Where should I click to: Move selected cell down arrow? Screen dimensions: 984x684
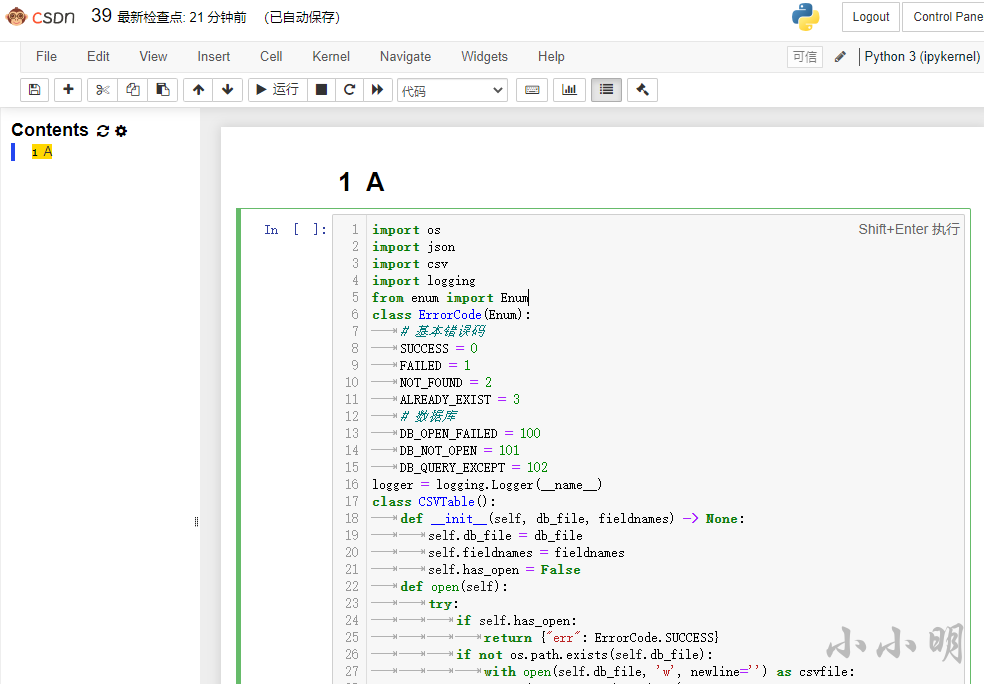[x=228, y=90]
